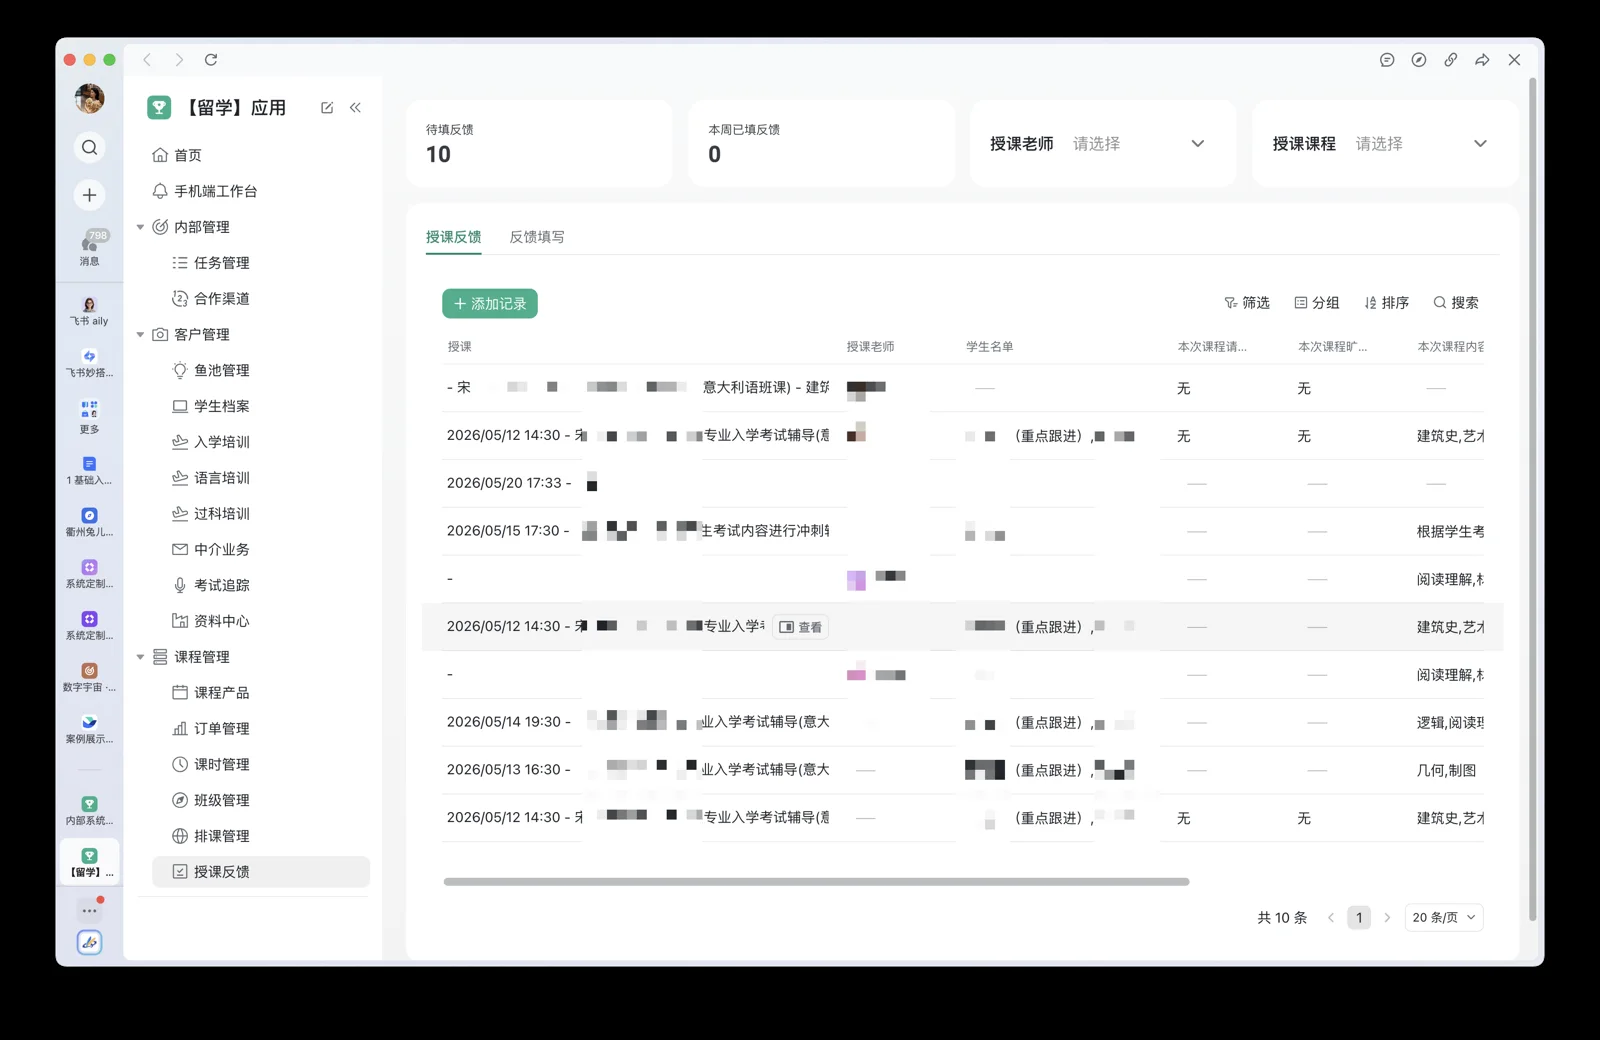Click the plus create button in left rail

click(x=89, y=195)
